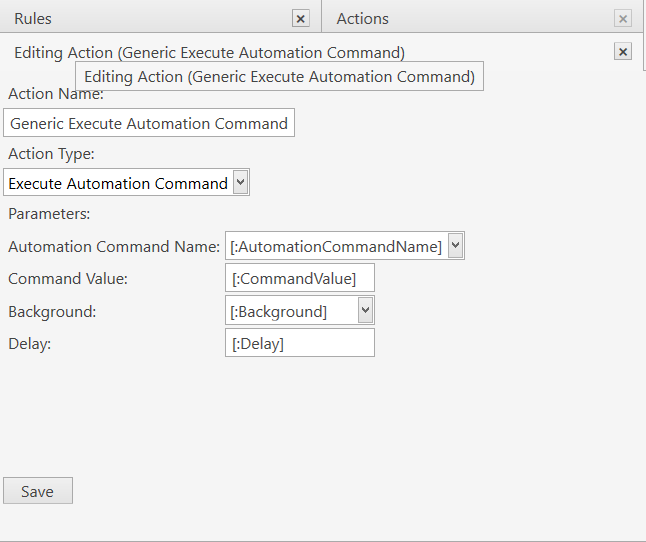The image size is (646, 542).
Task: Click the Command Value input field
Action: click(x=300, y=278)
